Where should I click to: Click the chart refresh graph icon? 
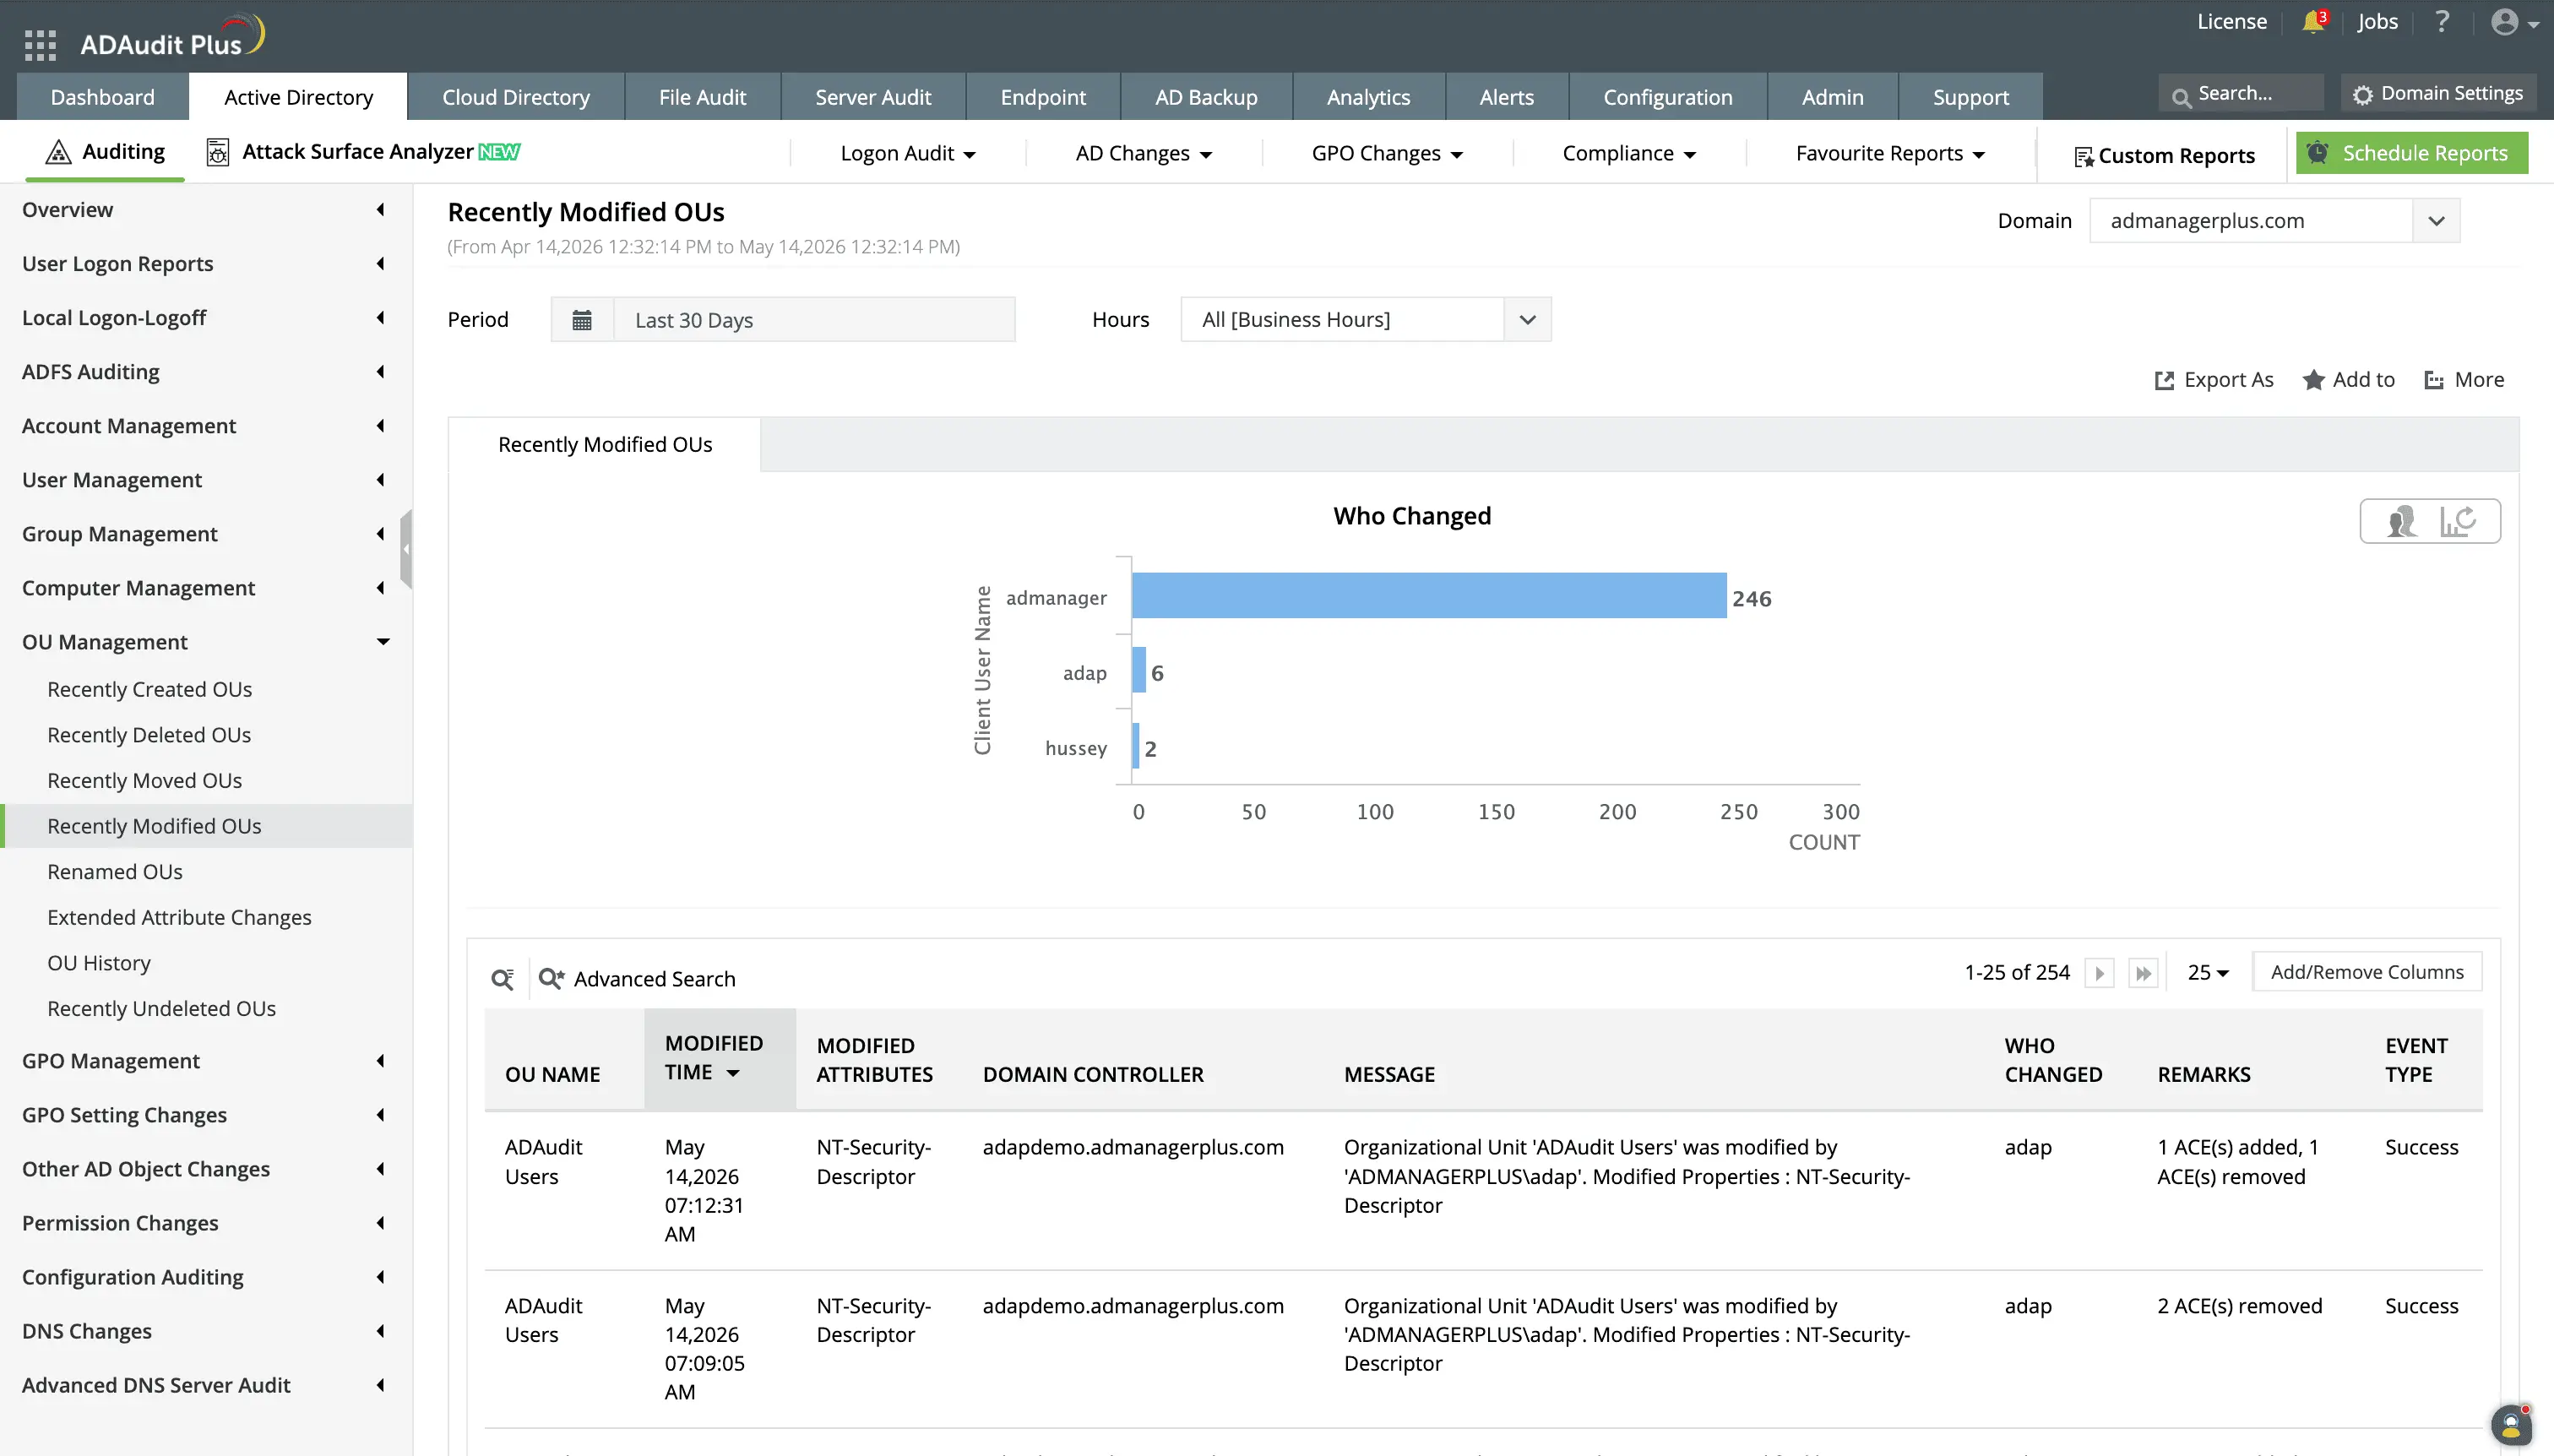point(2458,521)
